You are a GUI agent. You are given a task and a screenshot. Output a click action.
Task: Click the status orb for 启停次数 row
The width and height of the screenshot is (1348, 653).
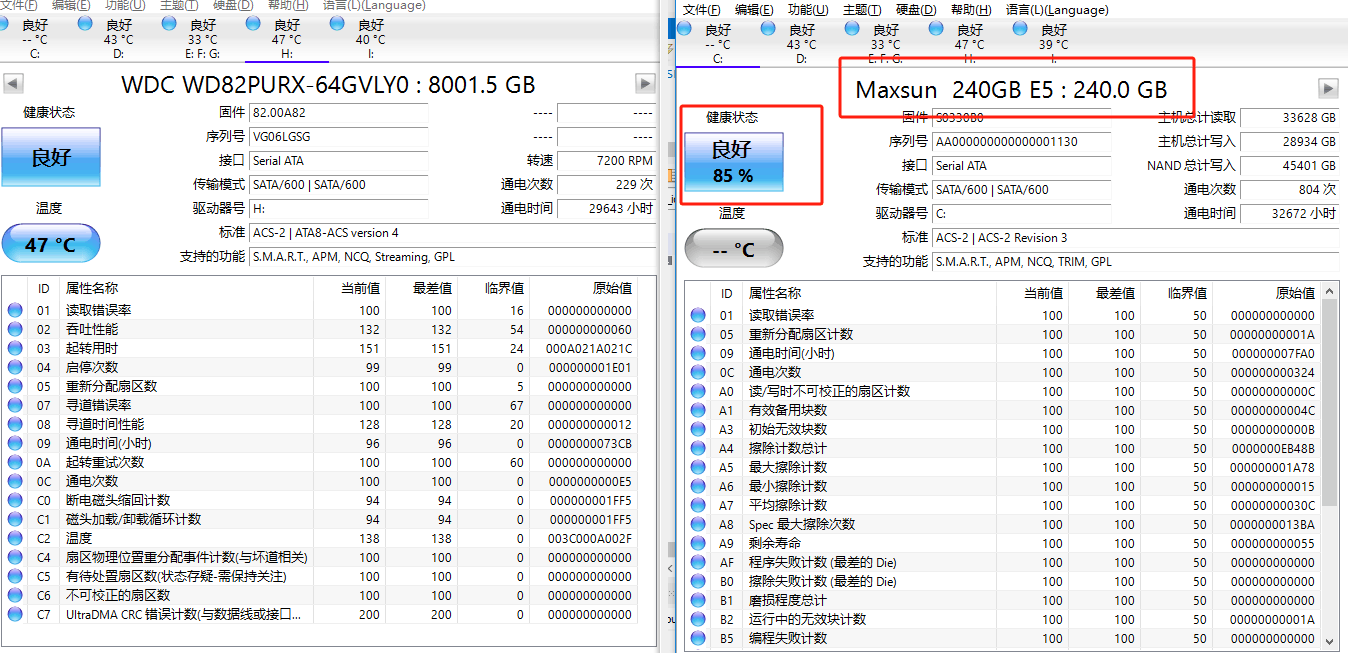[15, 367]
